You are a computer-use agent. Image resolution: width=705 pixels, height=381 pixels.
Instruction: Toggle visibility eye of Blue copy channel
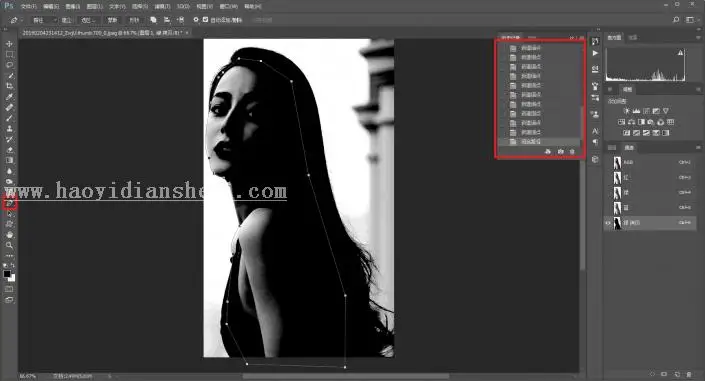608,223
